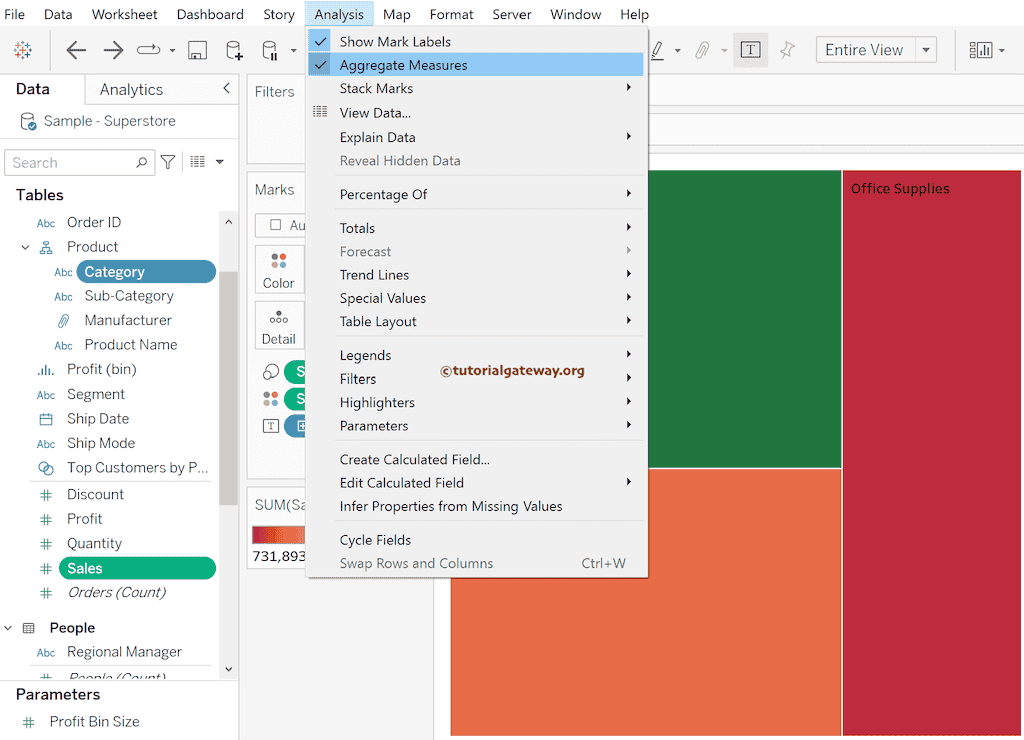Image resolution: width=1024 pixels, height=740 pixels.
Task: Collapse the Product hierarchy in Tables
Action: [x=25, y=247]
